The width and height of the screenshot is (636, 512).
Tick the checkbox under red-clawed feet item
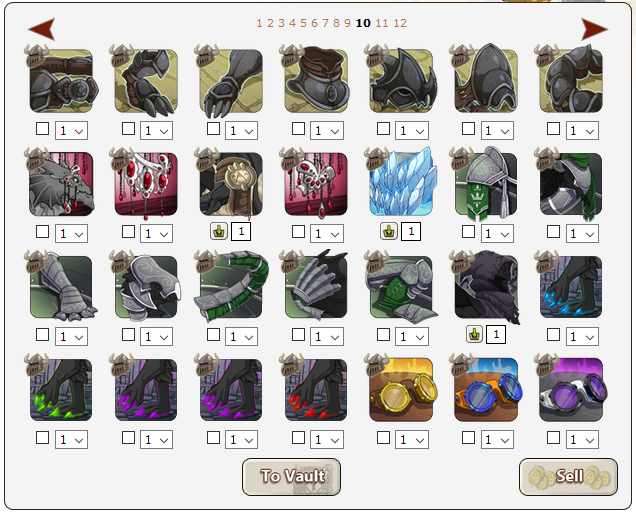coord(299,438)
